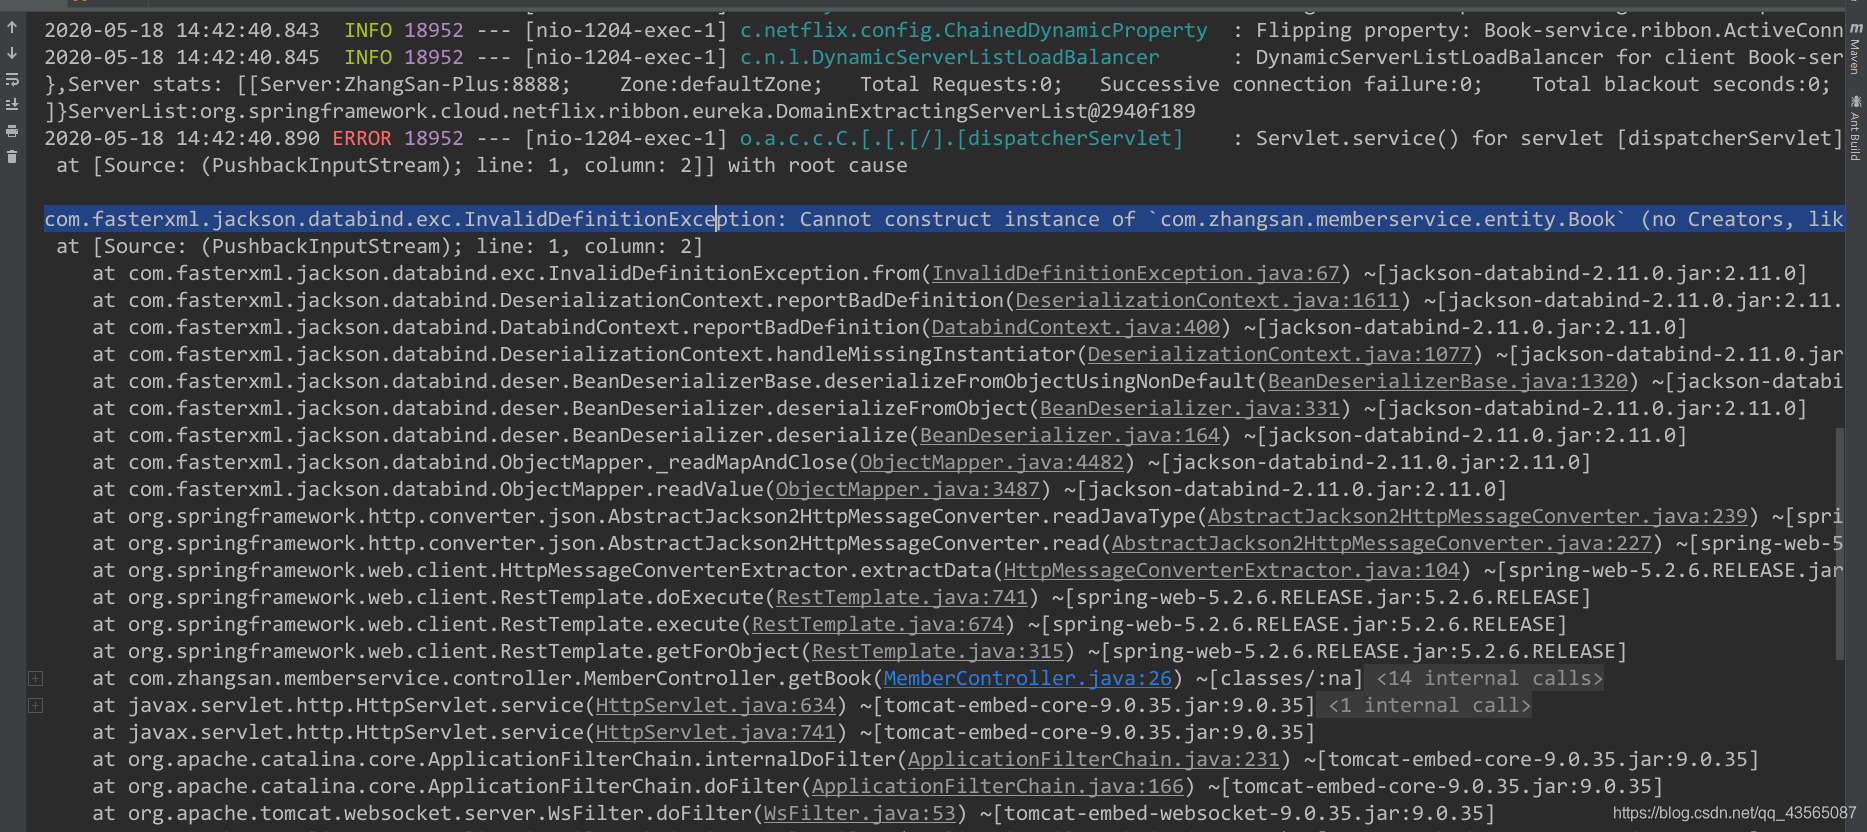
Task: Open AbstractJackson2HttpMessageConverter.java:239 link
Action: click(x=1478, y=516)
